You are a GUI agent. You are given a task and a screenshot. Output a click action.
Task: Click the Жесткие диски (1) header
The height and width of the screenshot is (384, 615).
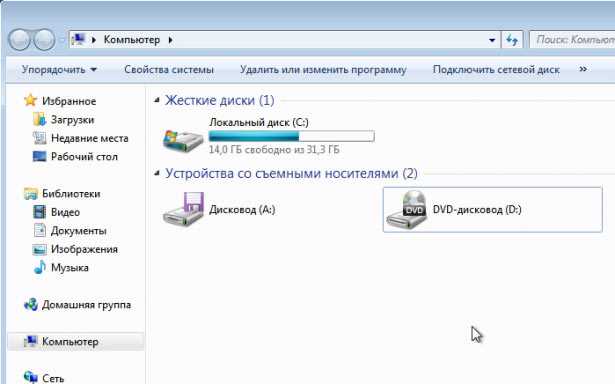point(219,100)
